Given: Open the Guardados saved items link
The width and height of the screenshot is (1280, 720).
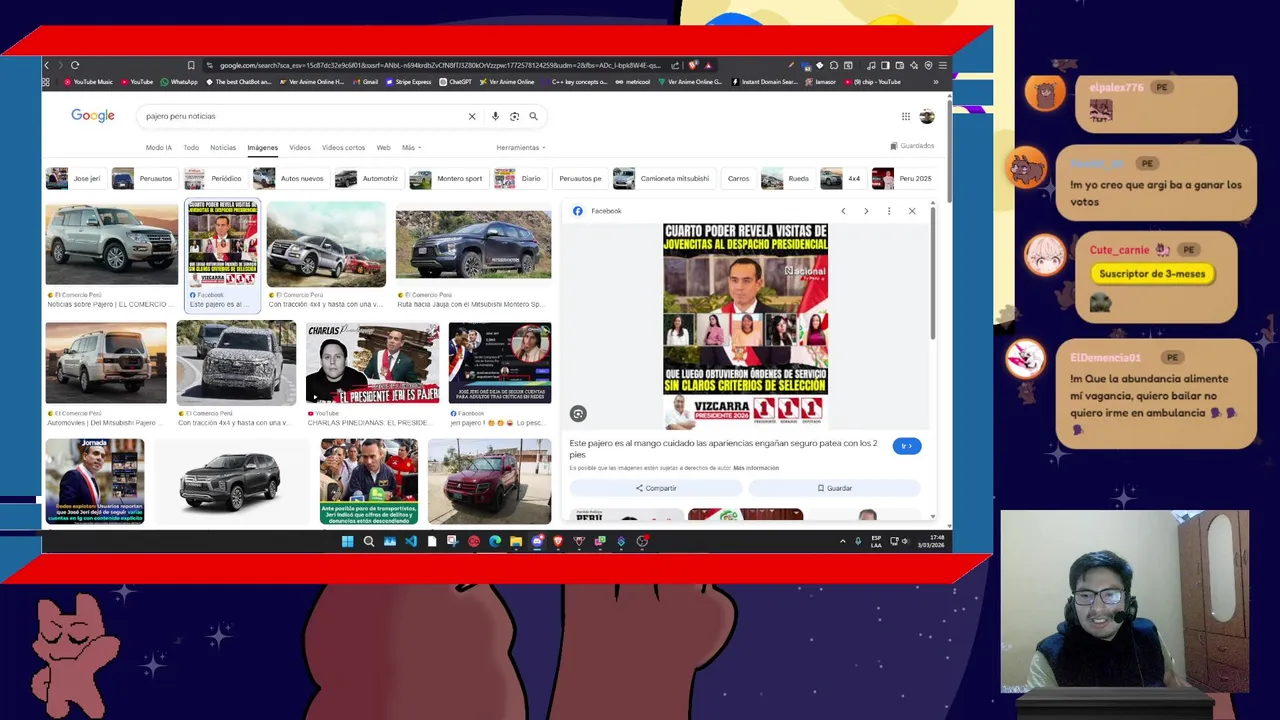Looking at the screenshot, I should 912,146.
